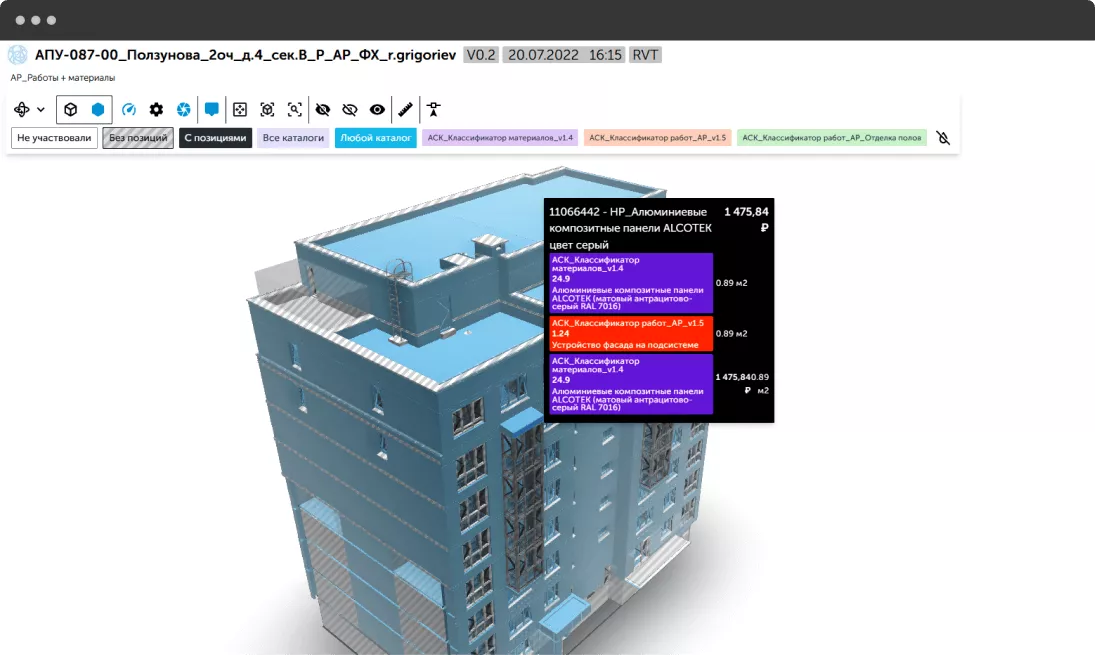This screenshot has height=655, width=1095.
Task: Toggle the 'Без позиций' filter
Action: (138, 138)
